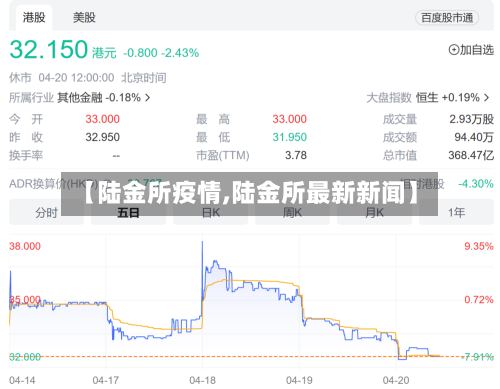Switch to the 美股 tab
The width and height of the screenshot is (500, 389).
pyautogui.click(x=84, y=18)
